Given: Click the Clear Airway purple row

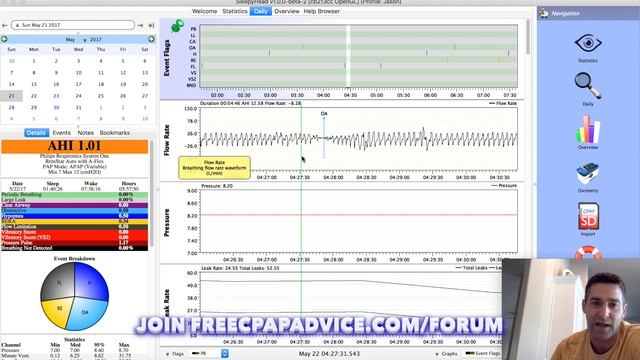Looking at the screenshot, I should point(74,205).
